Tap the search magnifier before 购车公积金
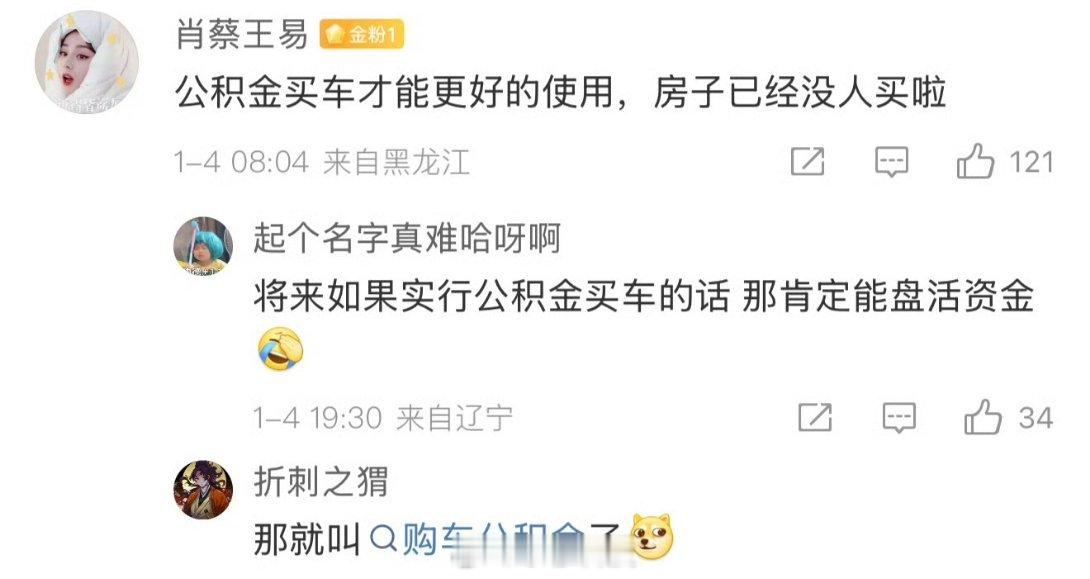Viewport: 1090px width, 579px height. [383, 538]
